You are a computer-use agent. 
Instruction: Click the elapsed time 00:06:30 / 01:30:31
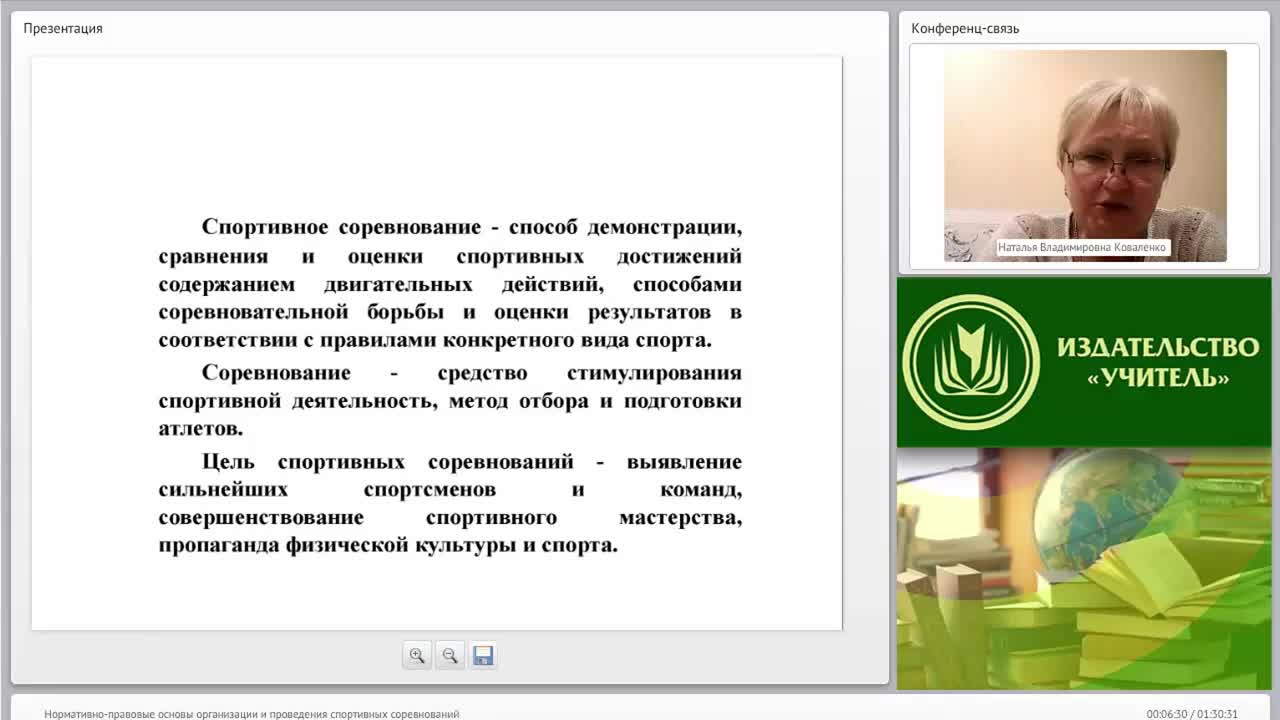(x=1192, y=714)
